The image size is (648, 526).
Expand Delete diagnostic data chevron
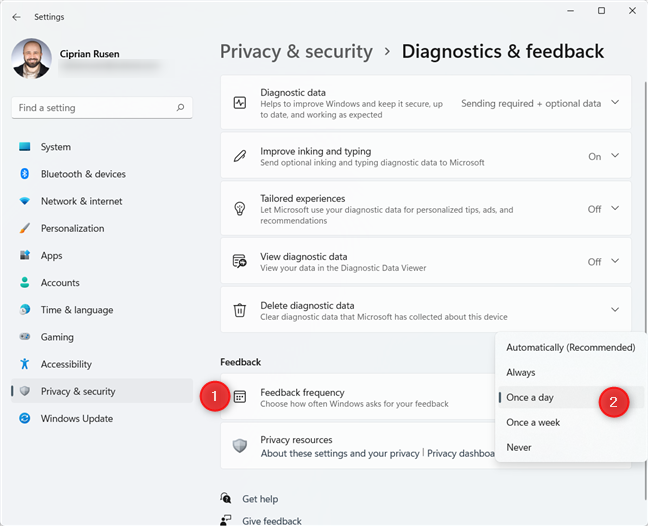(615, 309)
